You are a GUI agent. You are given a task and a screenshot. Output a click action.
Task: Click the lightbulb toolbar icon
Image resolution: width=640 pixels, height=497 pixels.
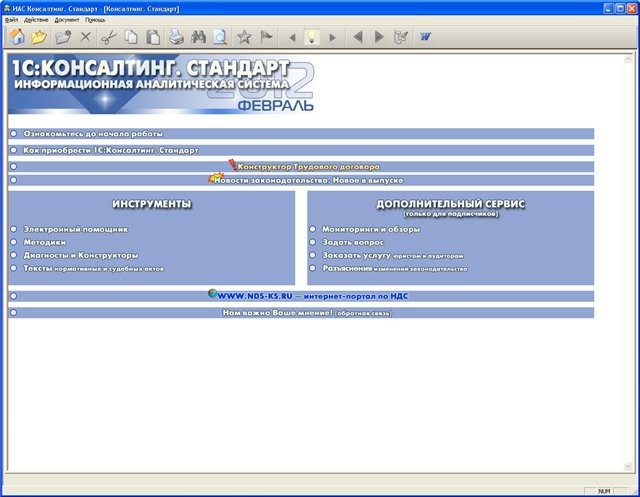(312, 37)
